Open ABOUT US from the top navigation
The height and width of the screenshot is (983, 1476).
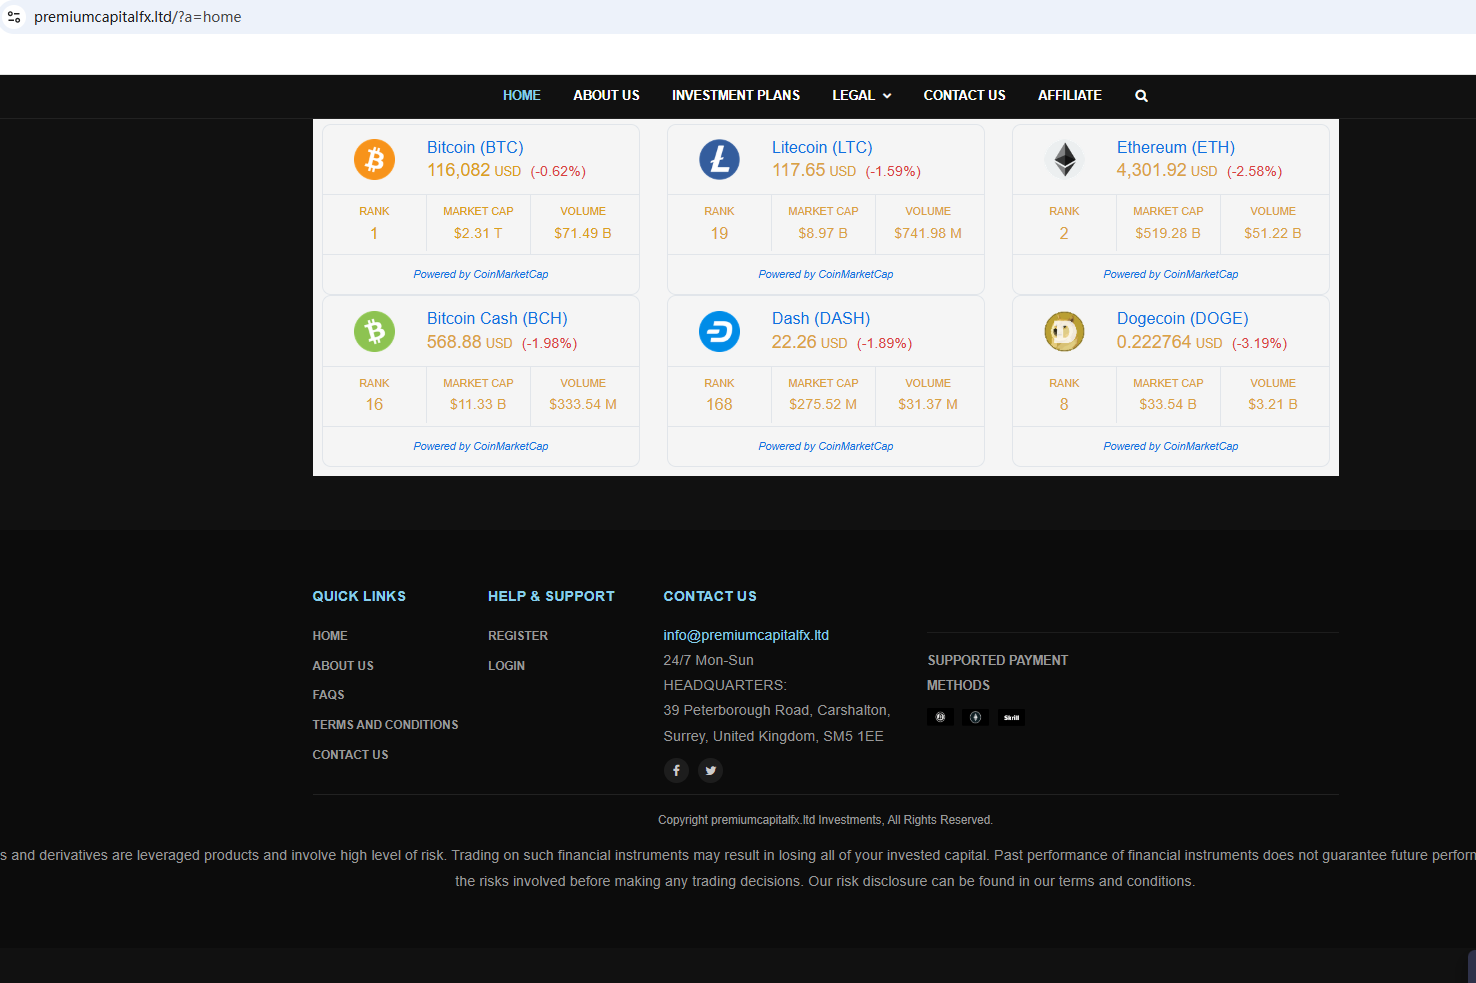point(606,96)
